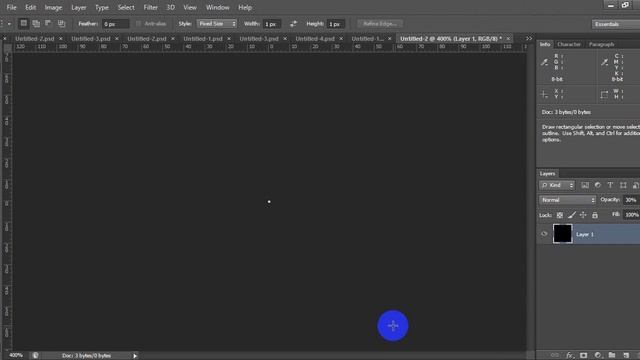Close the active Untitled-2 @ 400% tab
Screen dimensions: 640x360
pyautogui.click(x=508, y=39)
